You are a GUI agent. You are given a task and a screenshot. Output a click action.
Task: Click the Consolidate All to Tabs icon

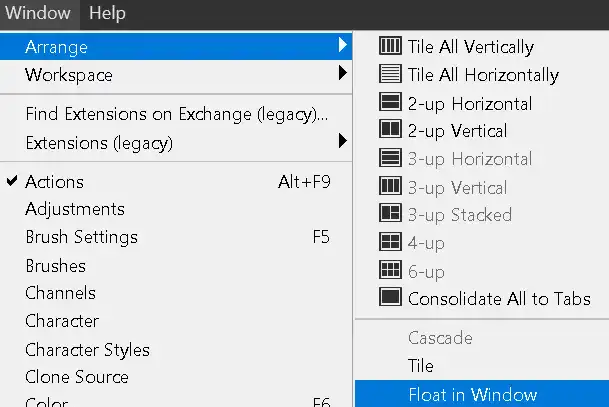point(391,298)
